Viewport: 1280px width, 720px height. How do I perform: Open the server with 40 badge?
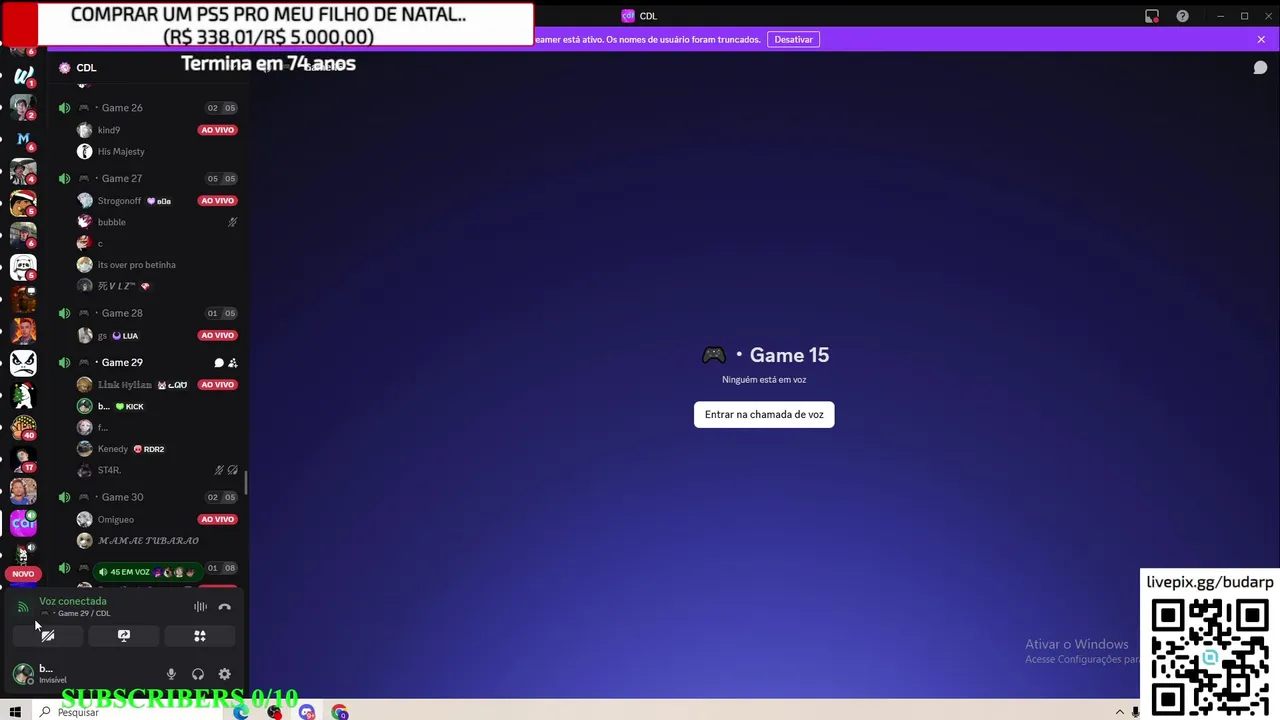click(23, 427)
